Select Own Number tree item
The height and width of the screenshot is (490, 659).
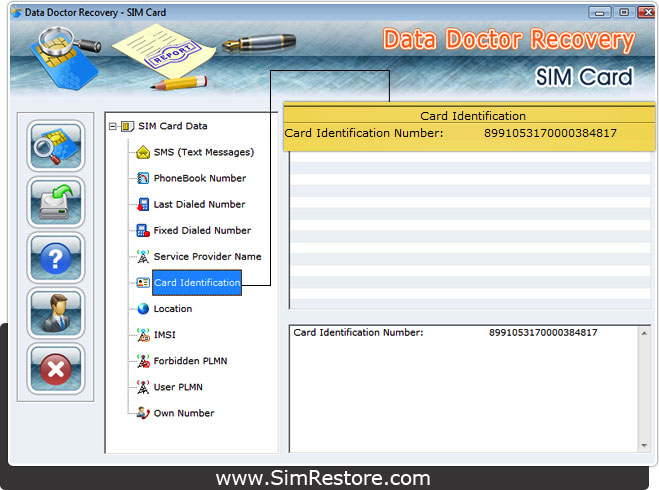[184, 413]
